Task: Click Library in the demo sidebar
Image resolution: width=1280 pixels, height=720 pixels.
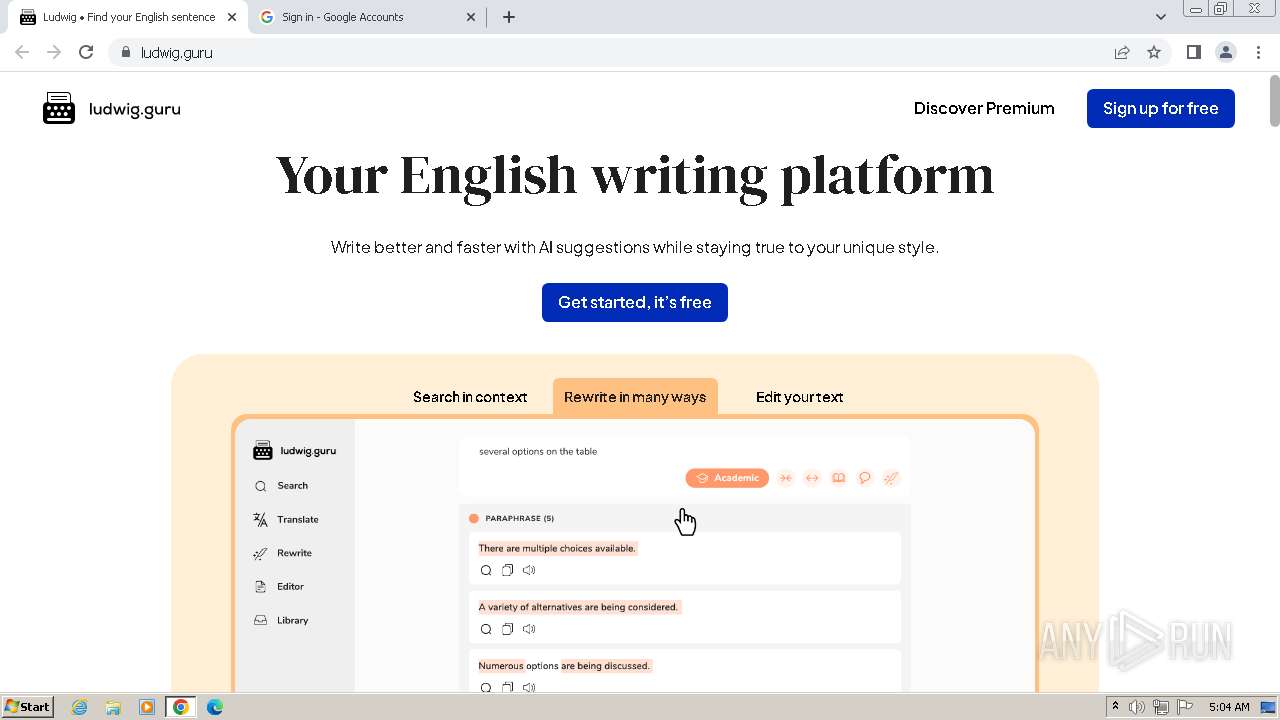Action: click(x=281, y=620)
